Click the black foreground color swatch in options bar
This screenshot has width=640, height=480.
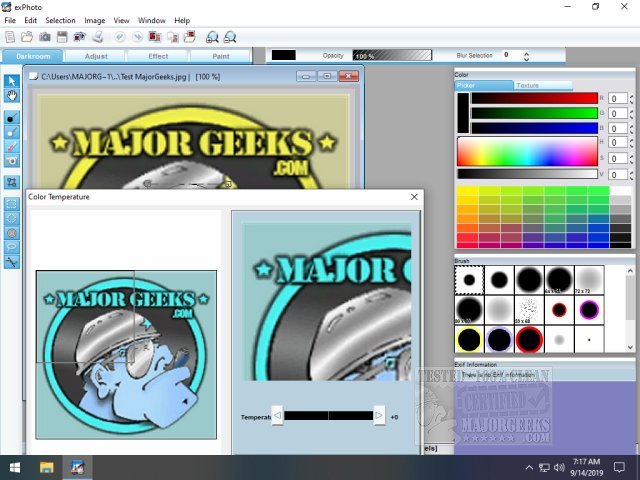284,55
